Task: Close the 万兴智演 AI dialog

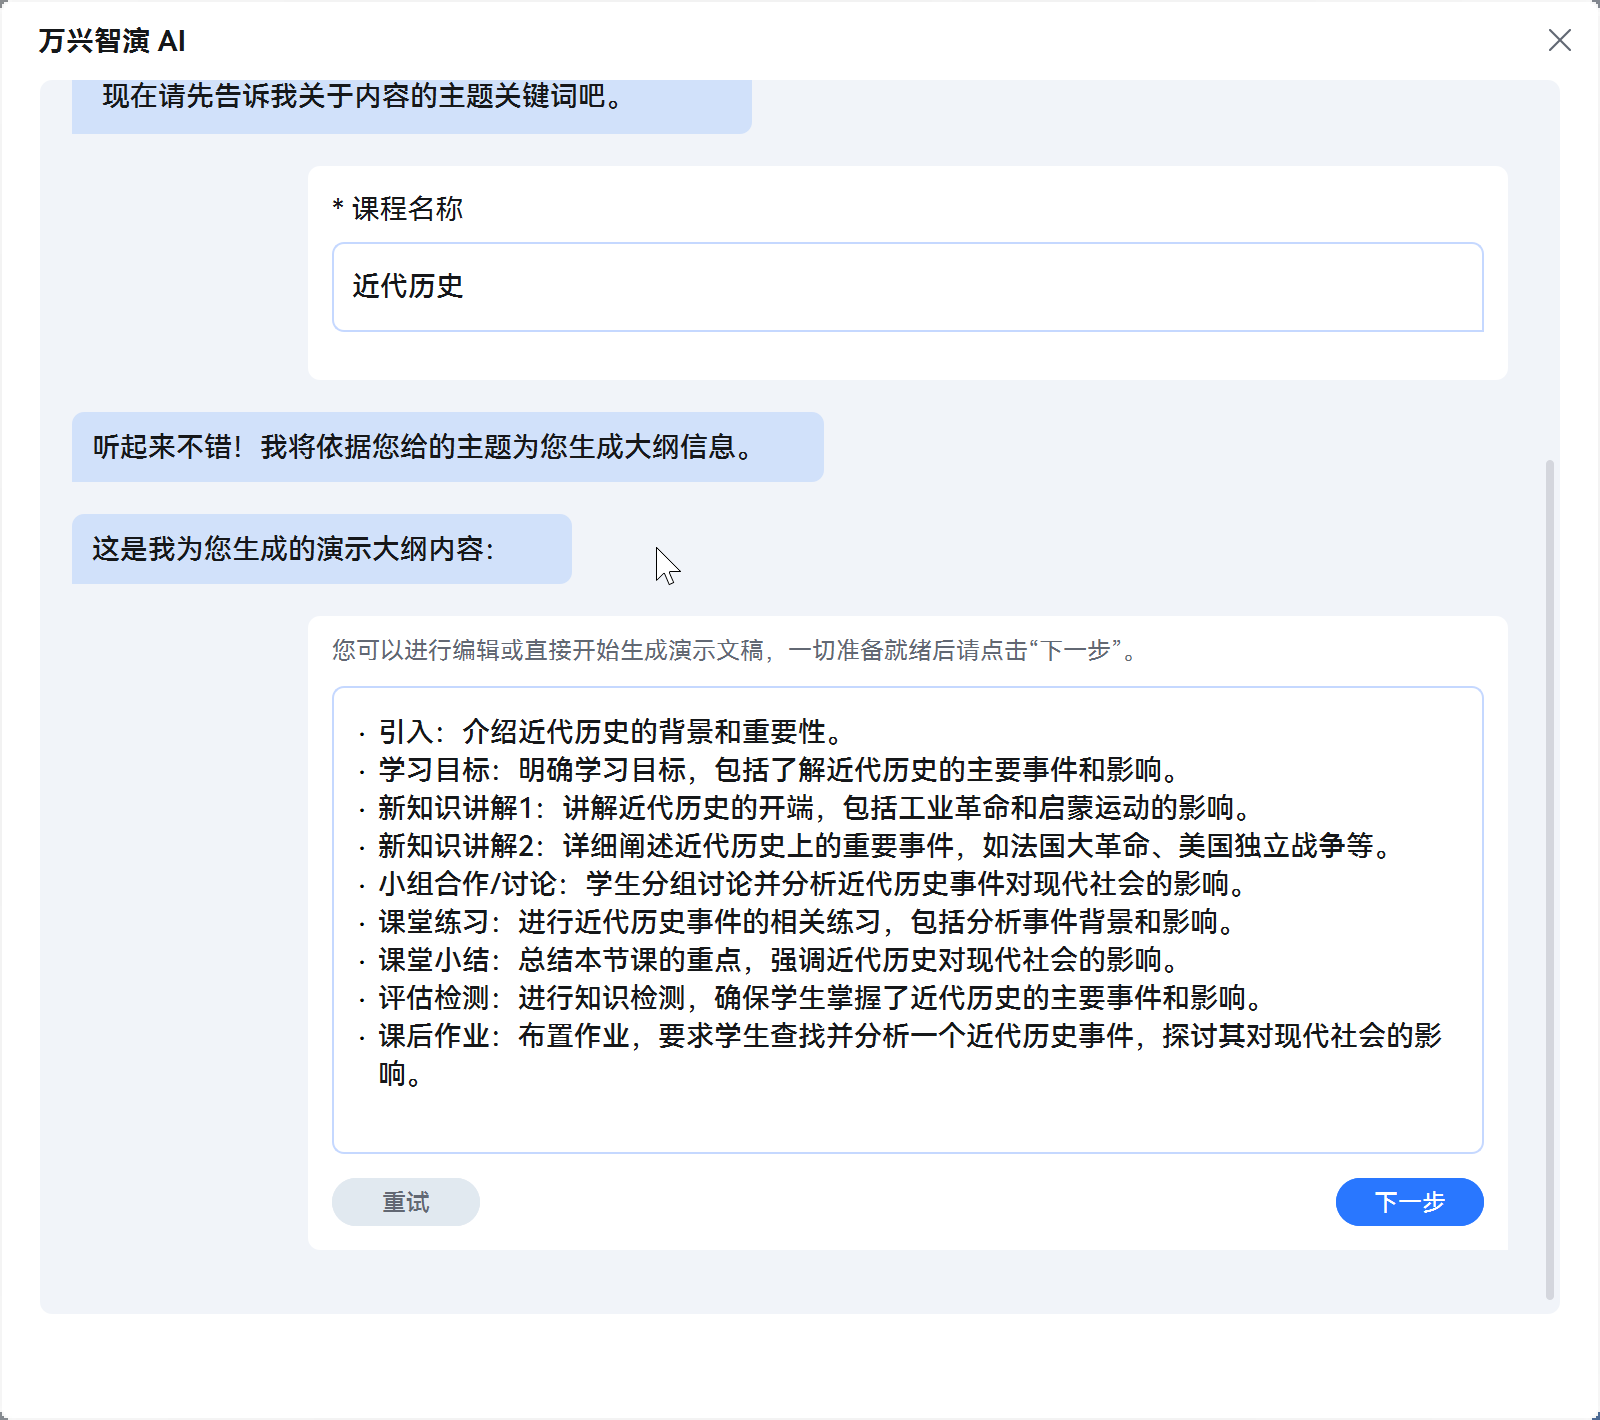Action: click(1558, 41)
